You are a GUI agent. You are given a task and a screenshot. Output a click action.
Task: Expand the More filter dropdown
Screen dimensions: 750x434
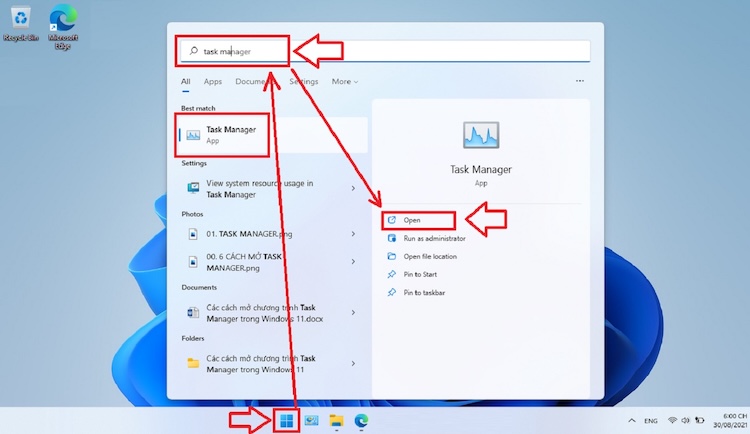point(344,82)
